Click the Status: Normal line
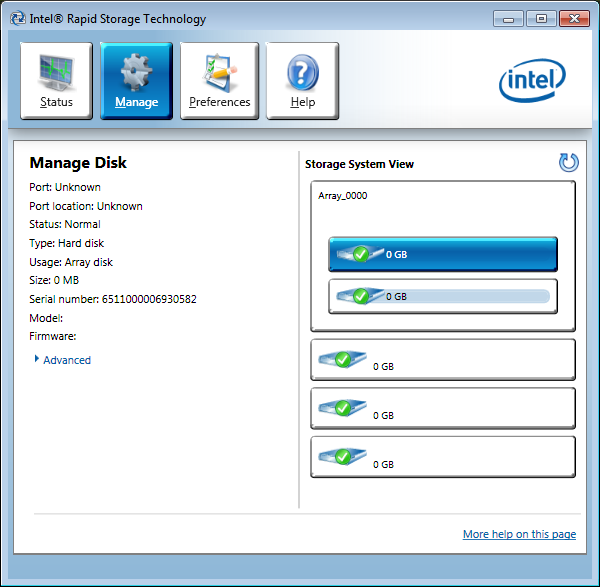The height and width of the screenshot is (587, 600). pyautogui.click(x=65, y=224)
